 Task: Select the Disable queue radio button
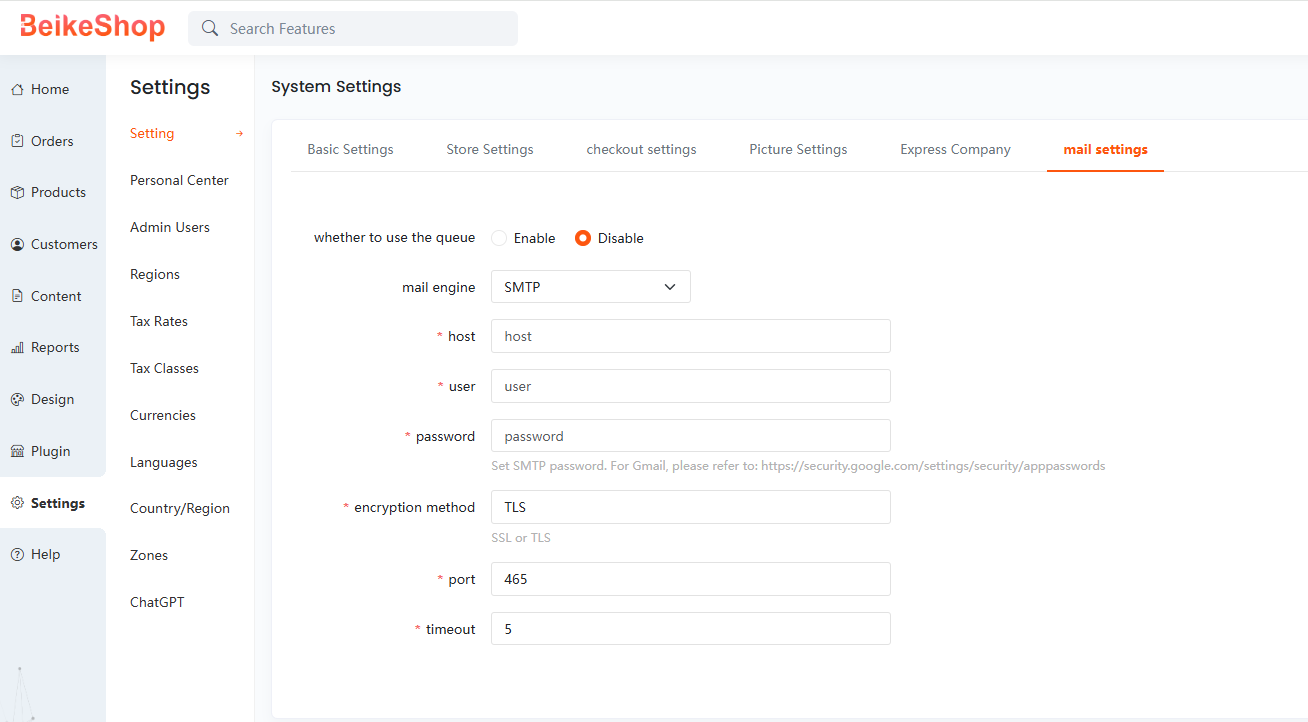pos(583,238)
